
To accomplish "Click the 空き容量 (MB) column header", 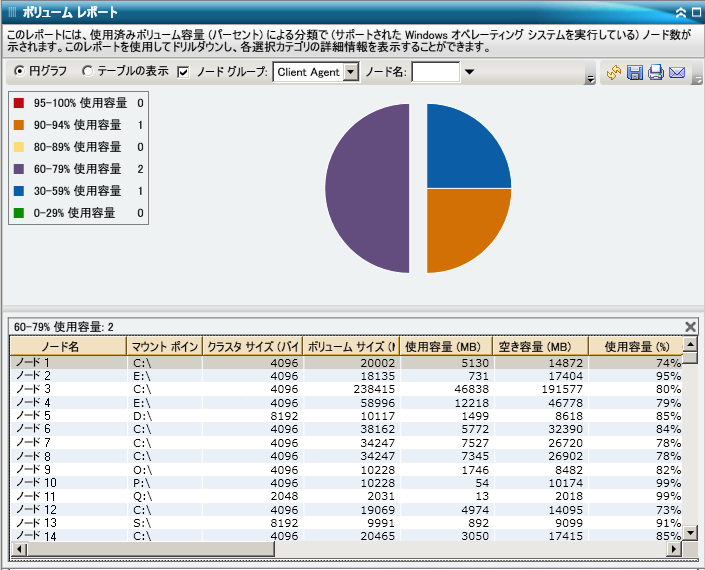I will [540, 346].
